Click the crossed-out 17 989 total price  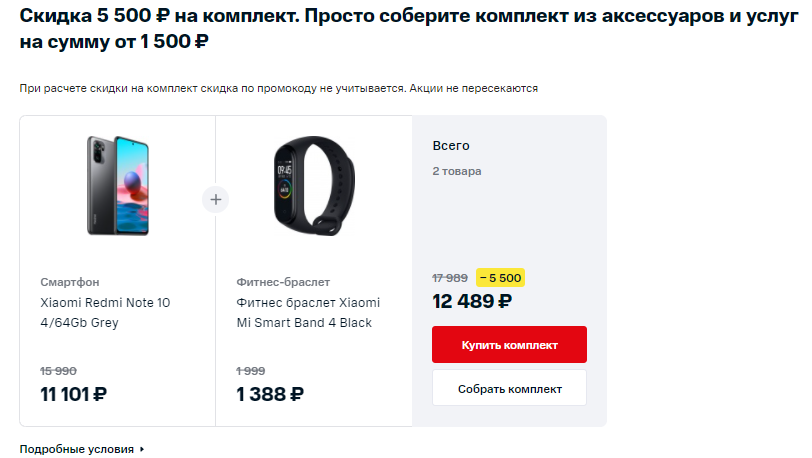[x=450, y=278]
